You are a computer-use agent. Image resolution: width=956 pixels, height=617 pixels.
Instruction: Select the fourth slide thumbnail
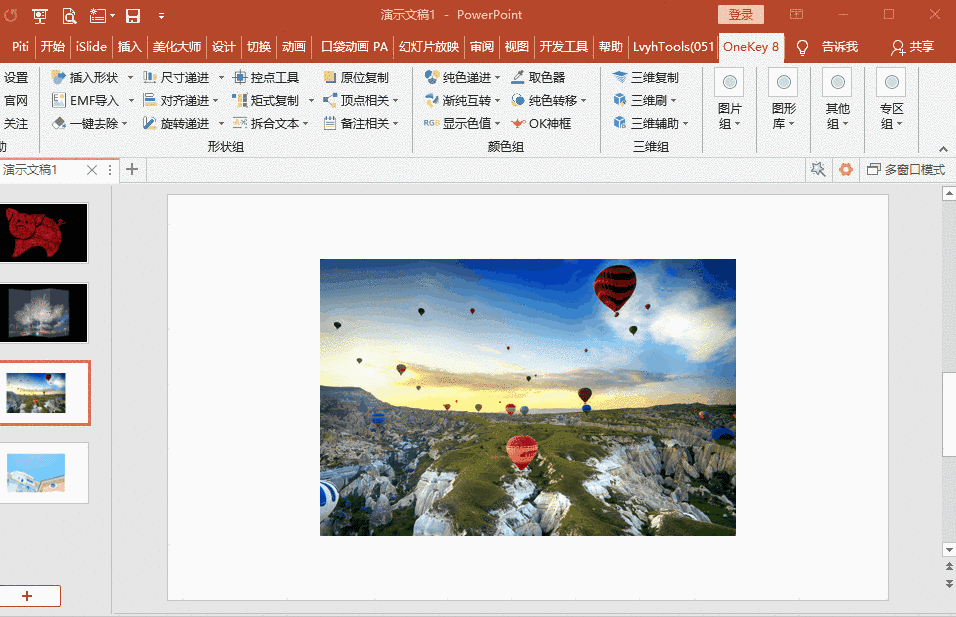45,473
